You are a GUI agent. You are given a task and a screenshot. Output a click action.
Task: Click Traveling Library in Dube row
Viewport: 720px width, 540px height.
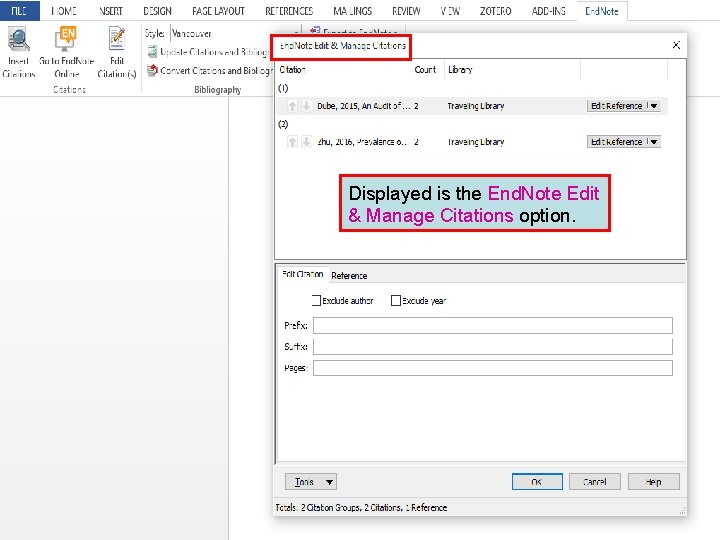(476, 106)
